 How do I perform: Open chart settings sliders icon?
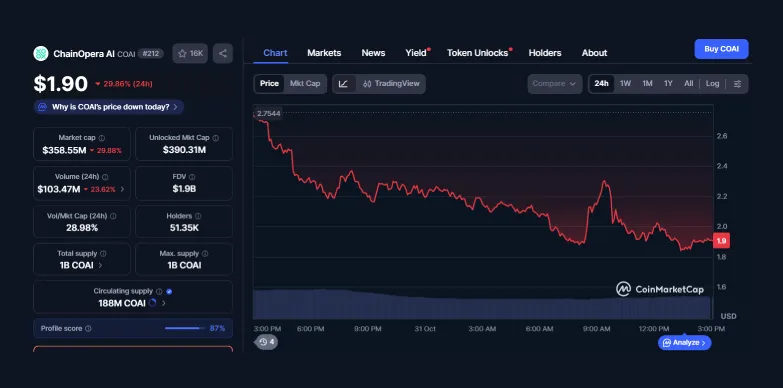pyautogui.click(x=737, y=84)
